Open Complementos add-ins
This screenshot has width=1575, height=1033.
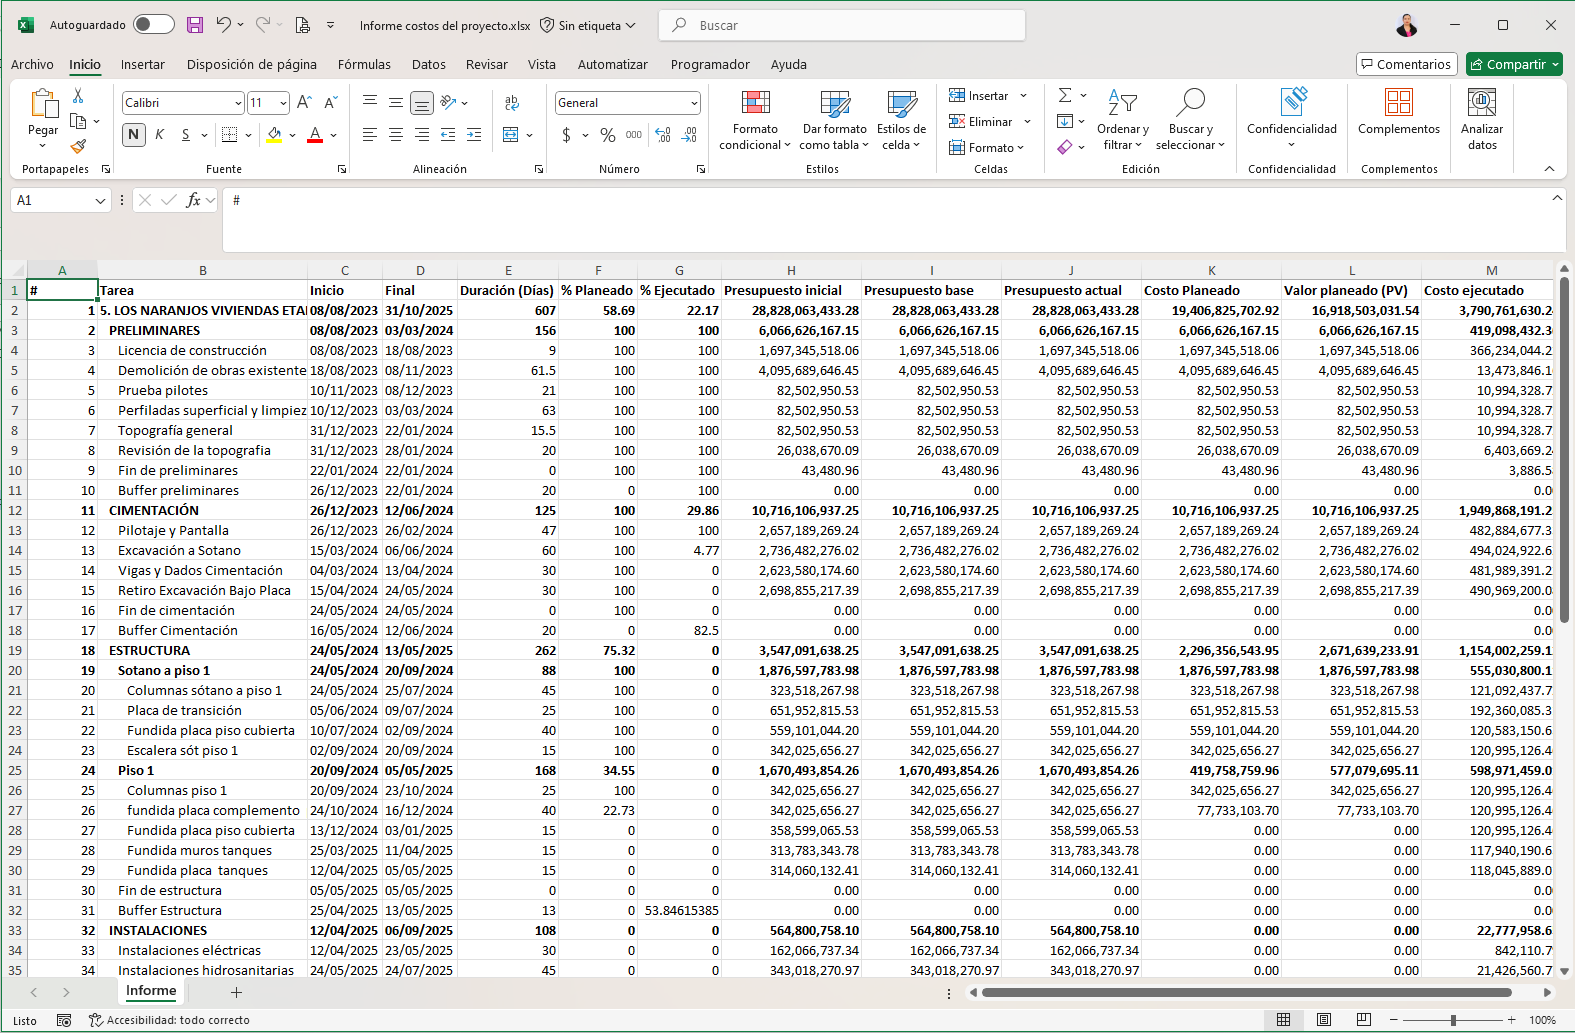coord(1399,111)
